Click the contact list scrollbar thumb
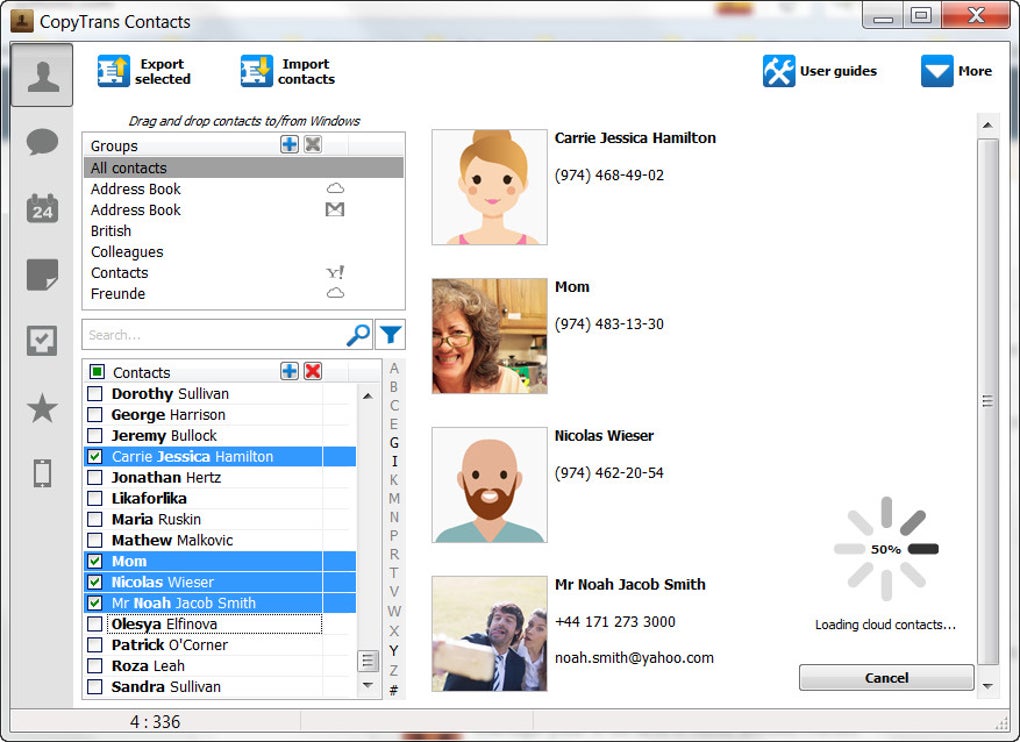Screen dimensions: 1020x742 click(x=368, y=661)
